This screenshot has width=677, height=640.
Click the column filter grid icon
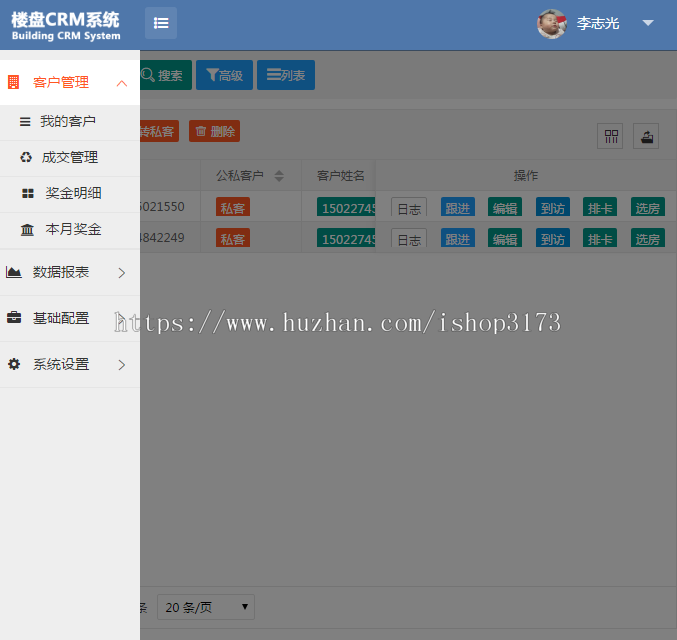610,137
